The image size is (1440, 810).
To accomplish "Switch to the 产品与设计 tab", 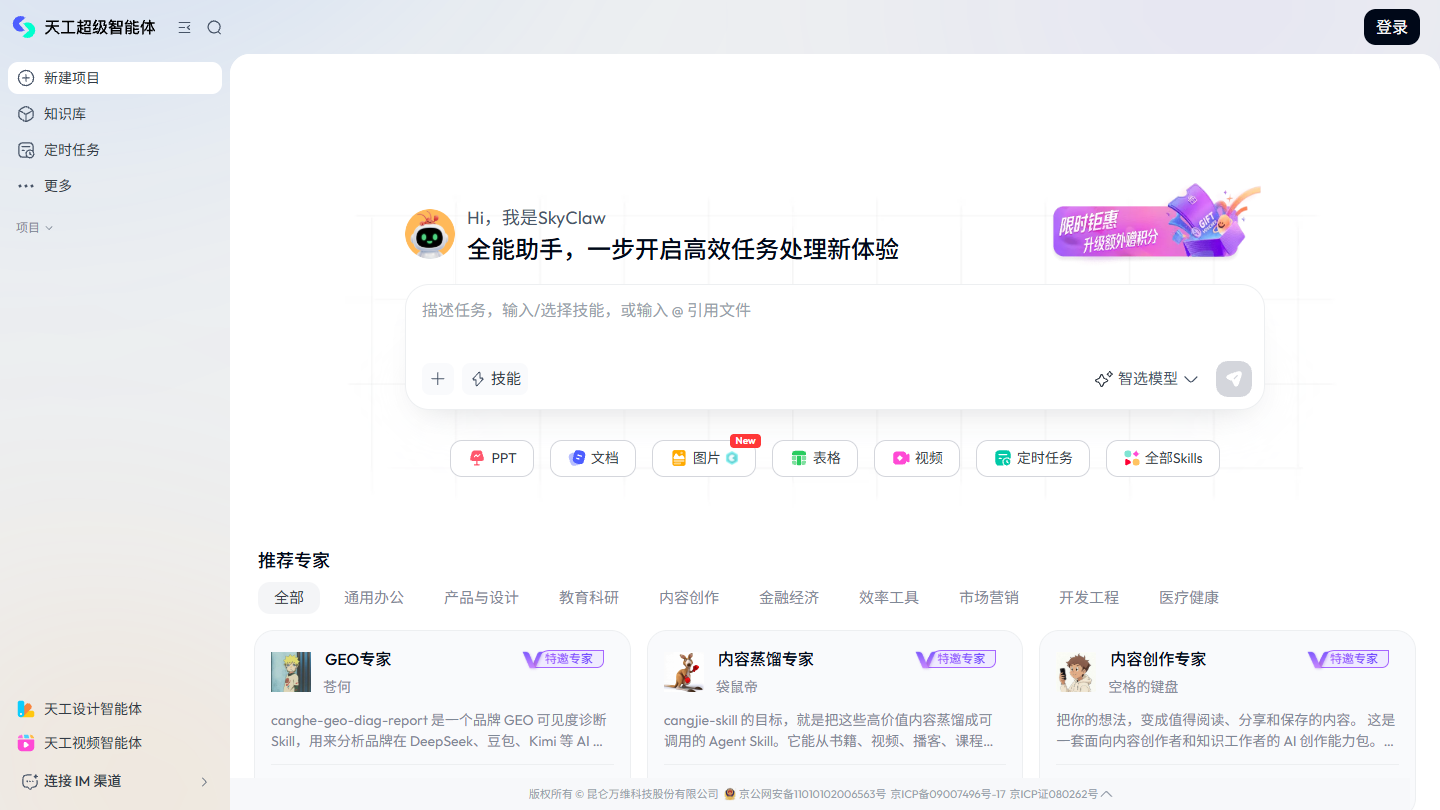I will [481, 598].
